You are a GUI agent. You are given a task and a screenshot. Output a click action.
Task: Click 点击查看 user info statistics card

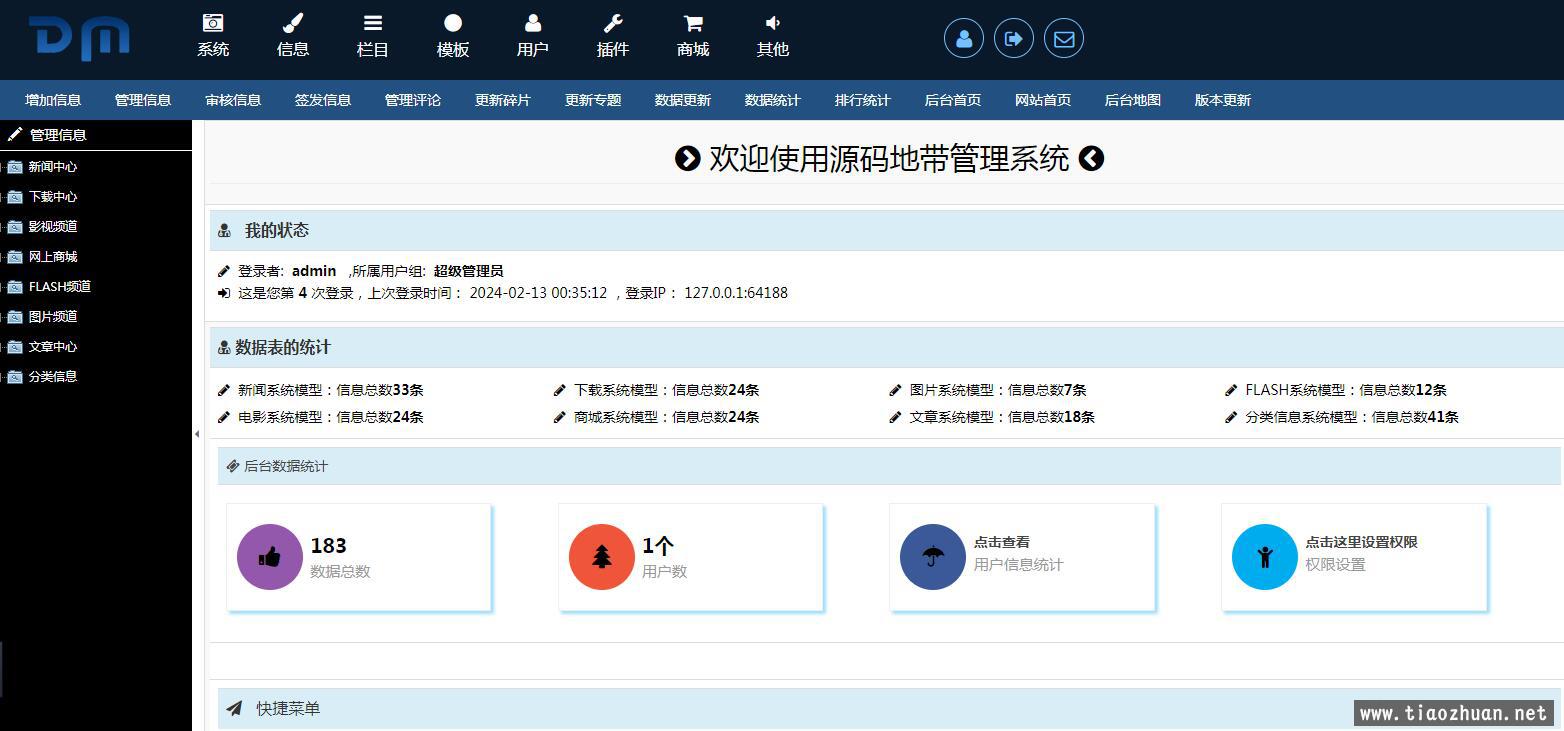click(1022, 557)
